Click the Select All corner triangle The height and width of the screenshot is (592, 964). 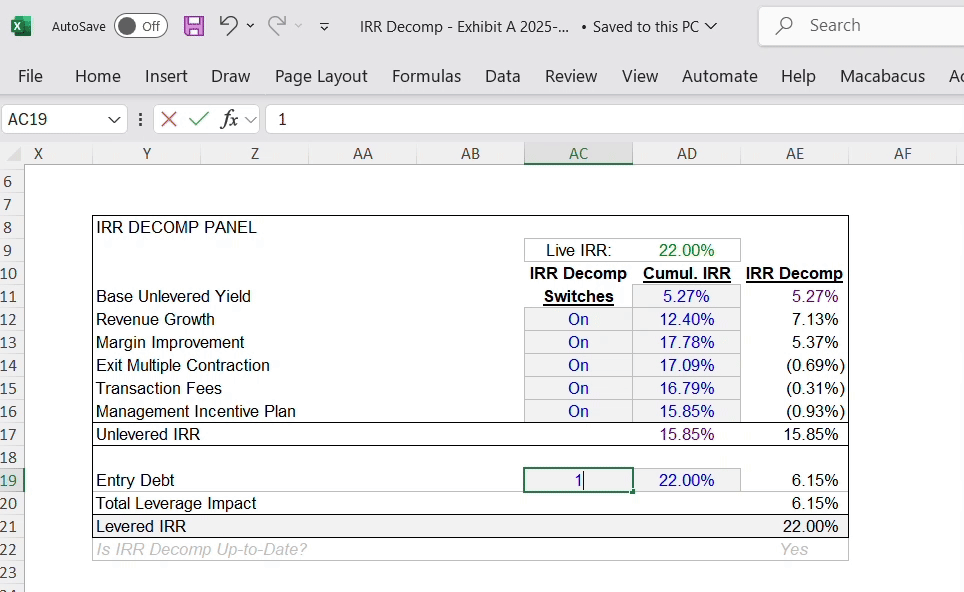coord(13,154)
